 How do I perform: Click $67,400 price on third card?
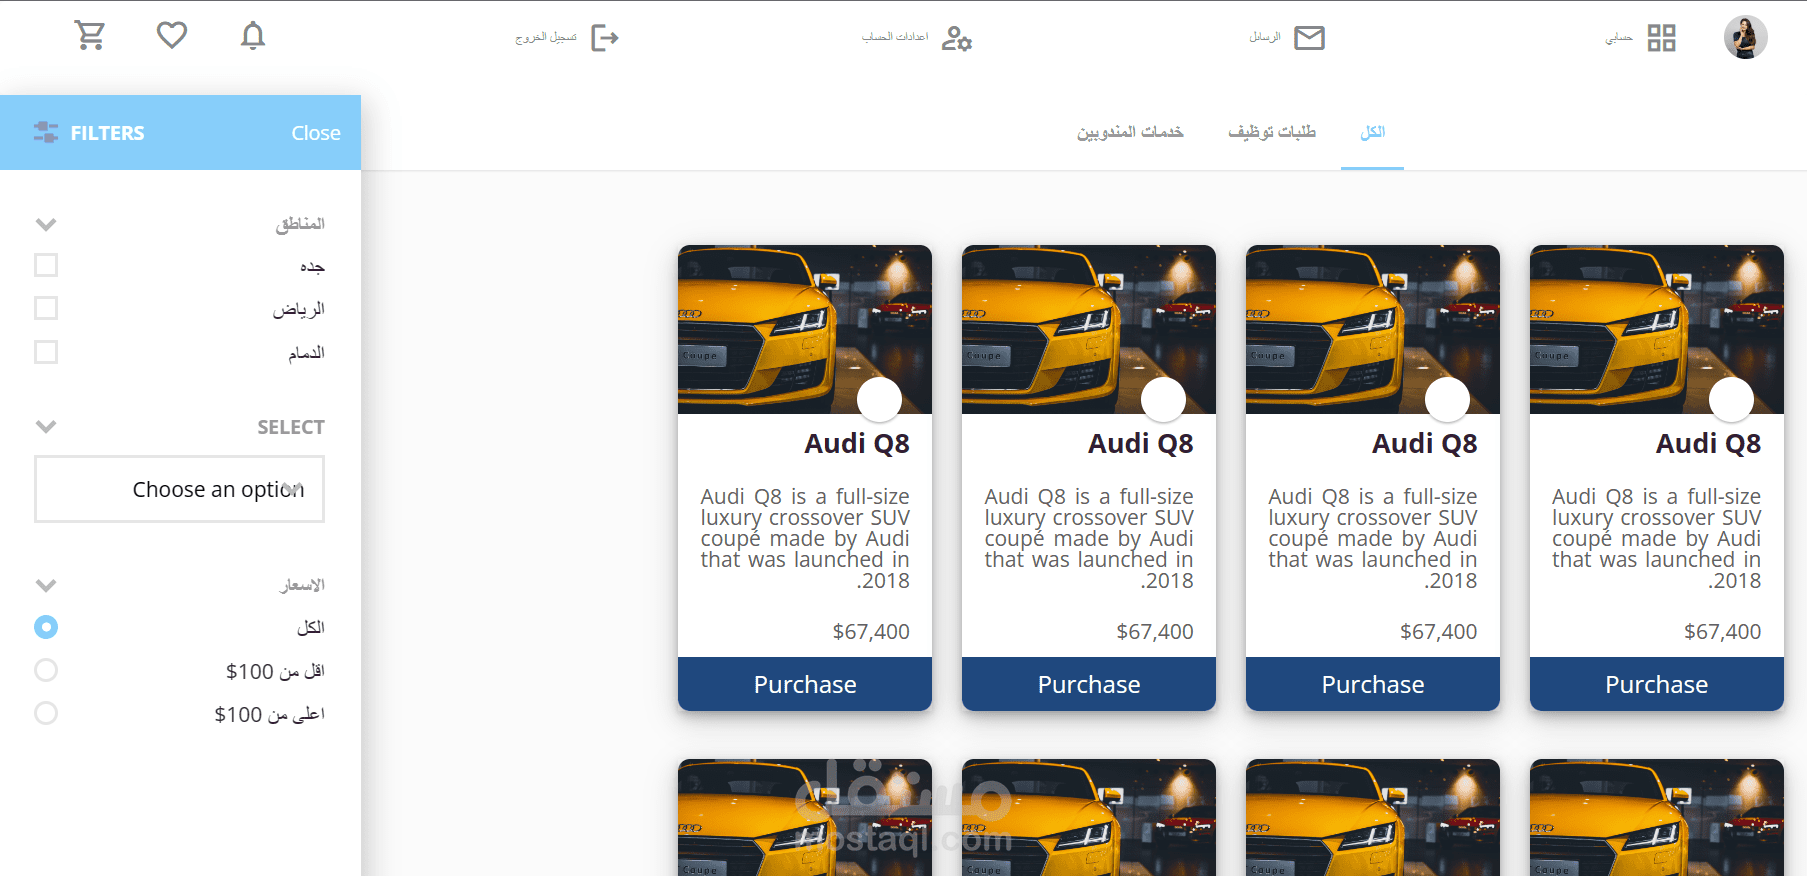coord(1439,632)
